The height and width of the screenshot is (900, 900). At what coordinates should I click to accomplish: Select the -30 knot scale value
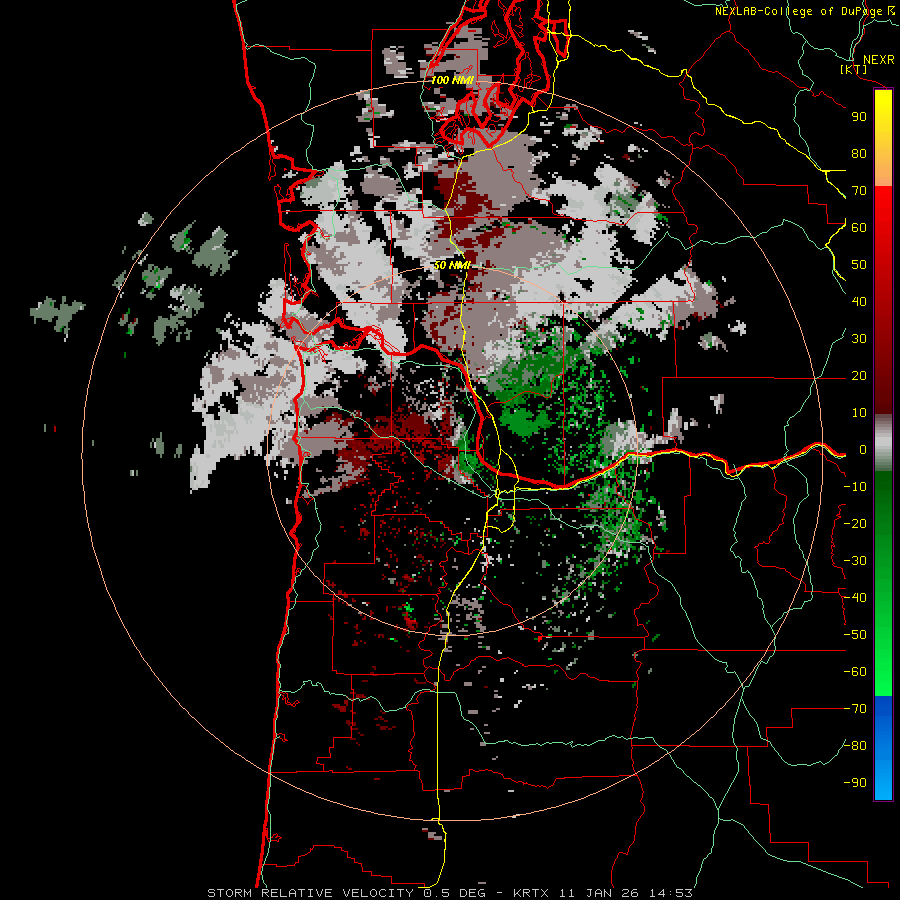coord(855,561)
